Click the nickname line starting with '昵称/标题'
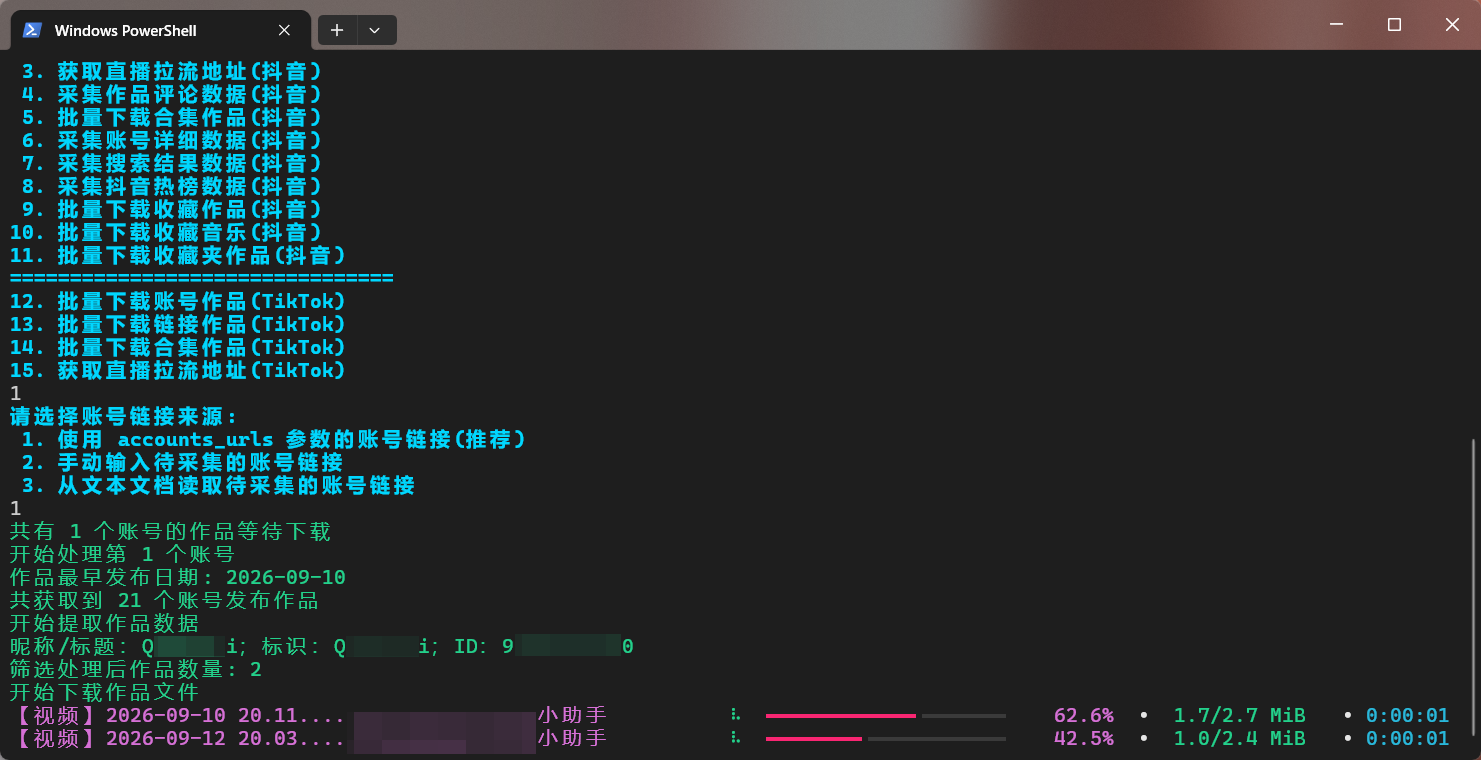Viewport: 1481px width, 760px height. [322, 646]
